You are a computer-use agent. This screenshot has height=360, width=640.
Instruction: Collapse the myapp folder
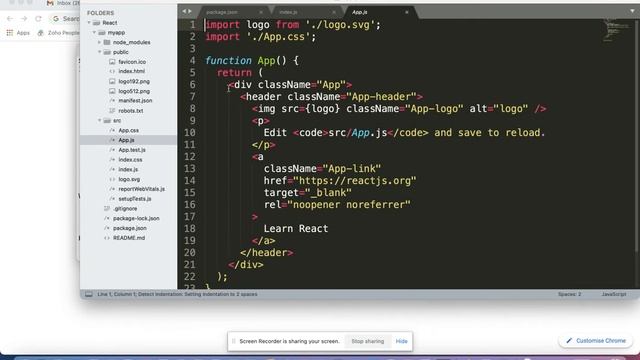[x=94, y=33]
